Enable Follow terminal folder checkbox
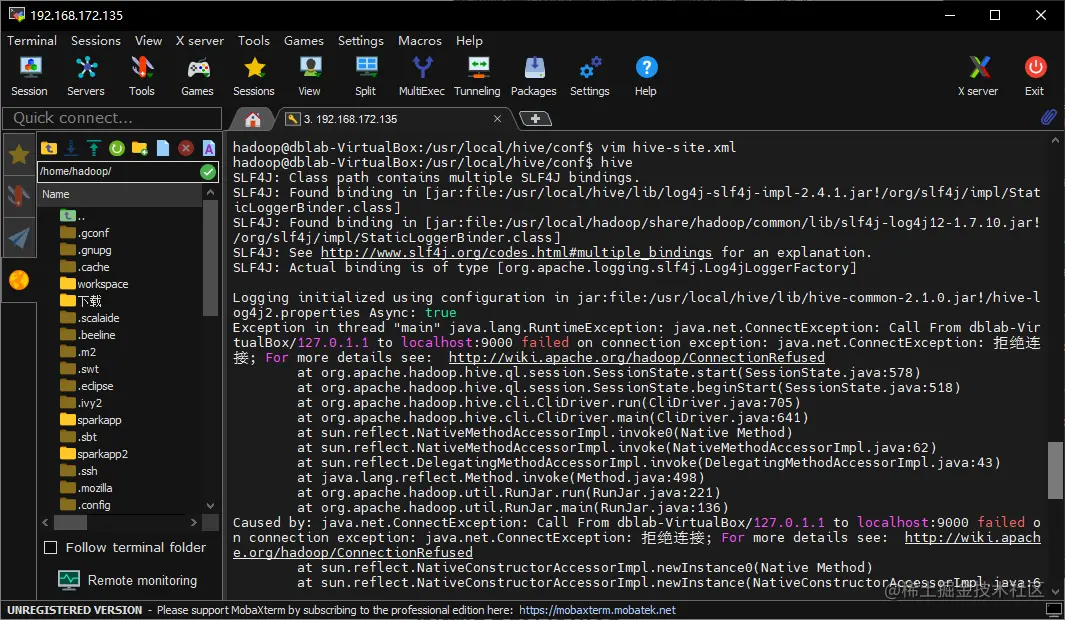The width and height of the screenshot is (1065, 620). 50,547
